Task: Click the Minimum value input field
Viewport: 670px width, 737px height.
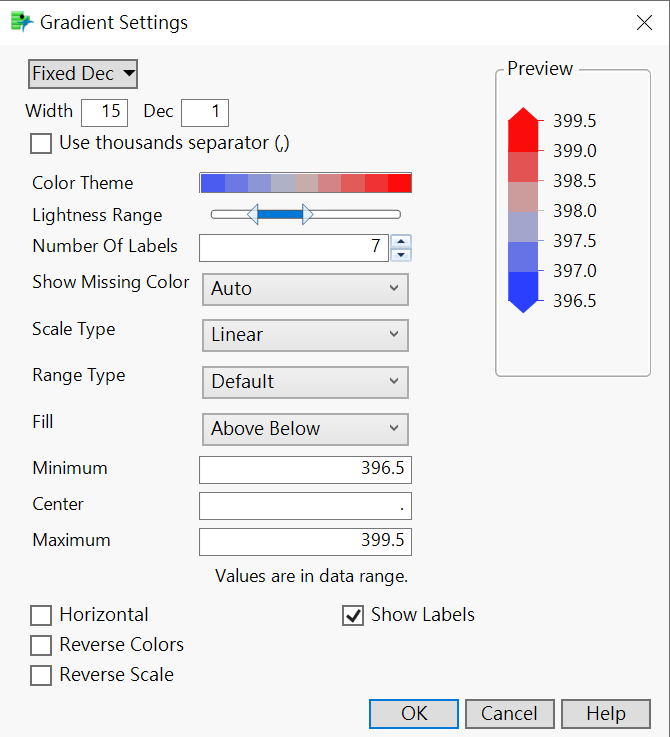Action: coord(305,469)
